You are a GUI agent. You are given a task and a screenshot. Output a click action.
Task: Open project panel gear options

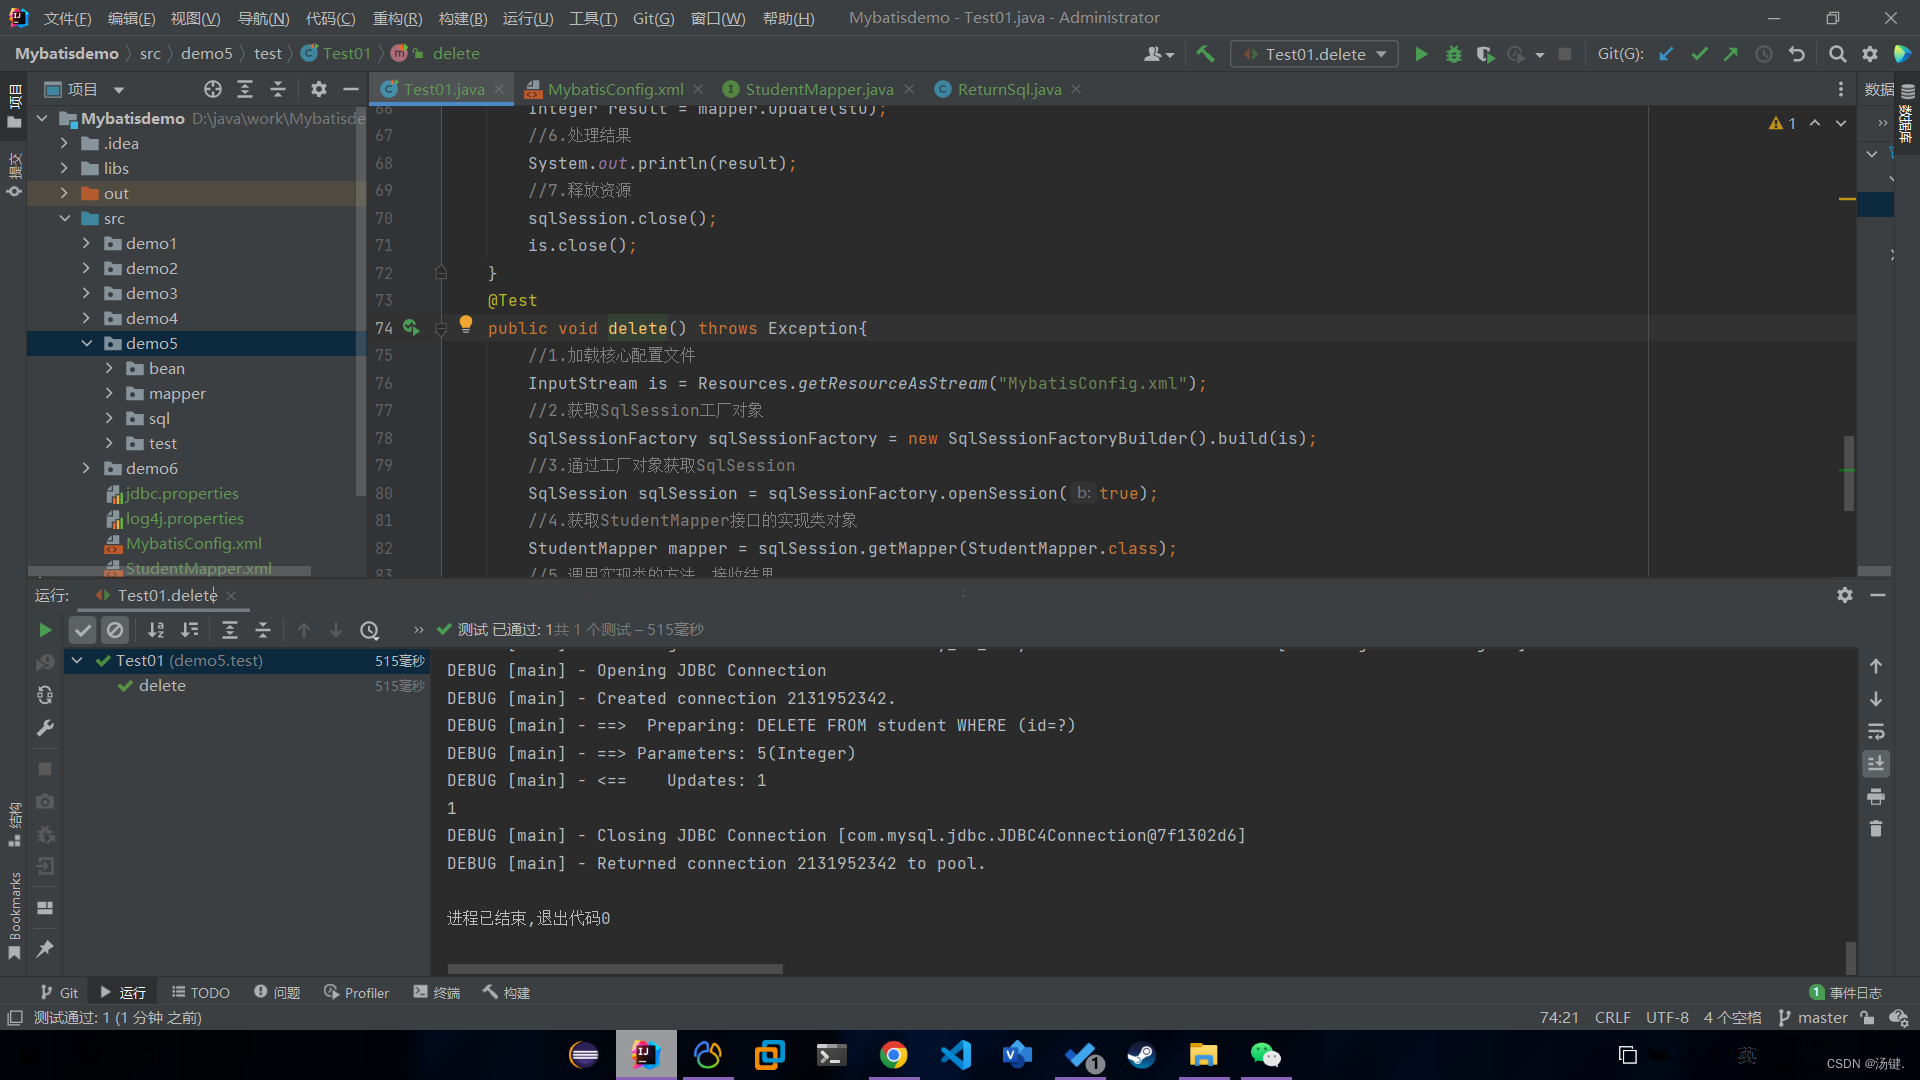[x=319, y=89]
